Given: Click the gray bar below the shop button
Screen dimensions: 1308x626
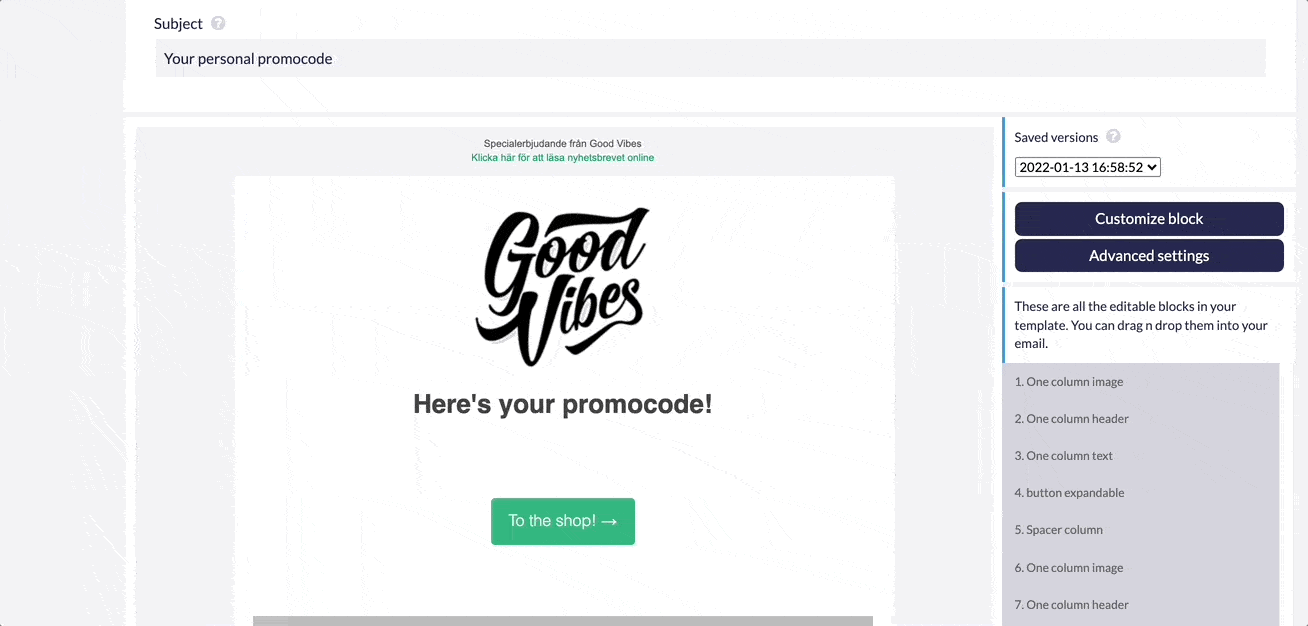Looking at the screenshot, I should click(562, 620).
